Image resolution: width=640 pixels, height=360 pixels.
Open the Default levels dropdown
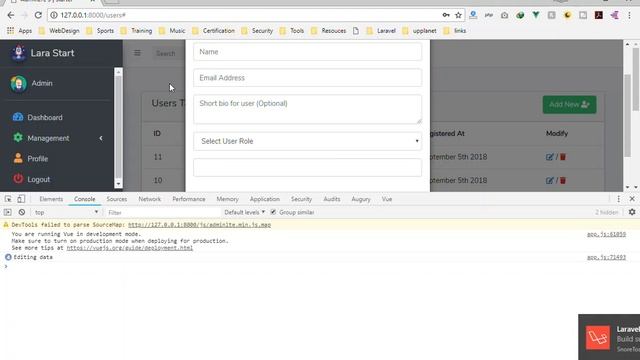coord(244,212)
